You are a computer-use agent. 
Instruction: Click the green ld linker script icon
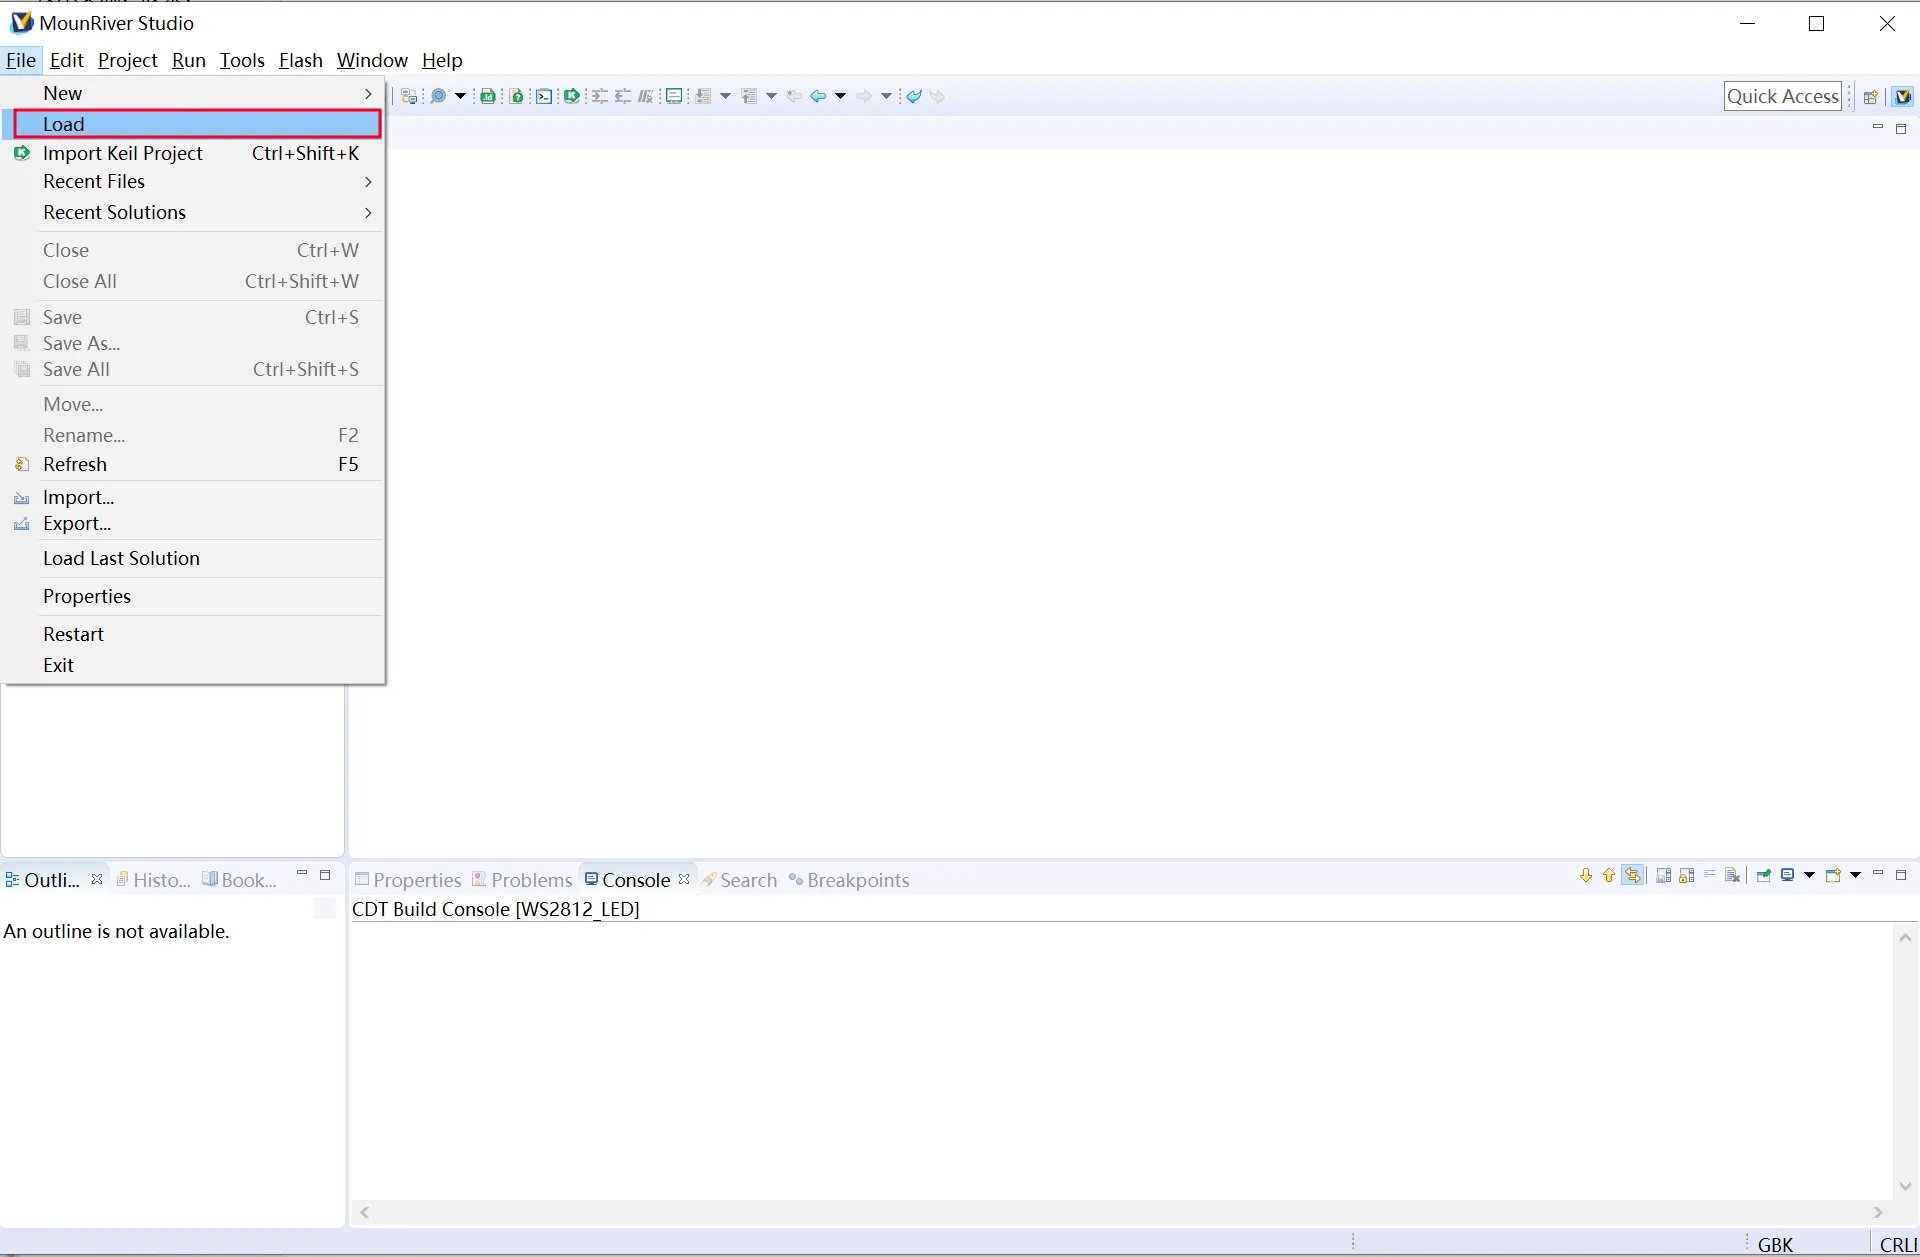(488, 96)
